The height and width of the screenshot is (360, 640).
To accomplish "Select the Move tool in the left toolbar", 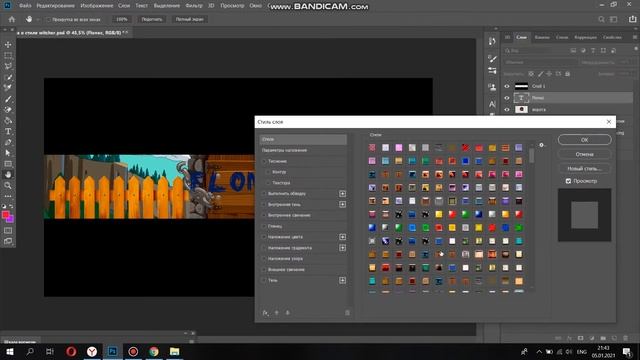I will 8,44.
